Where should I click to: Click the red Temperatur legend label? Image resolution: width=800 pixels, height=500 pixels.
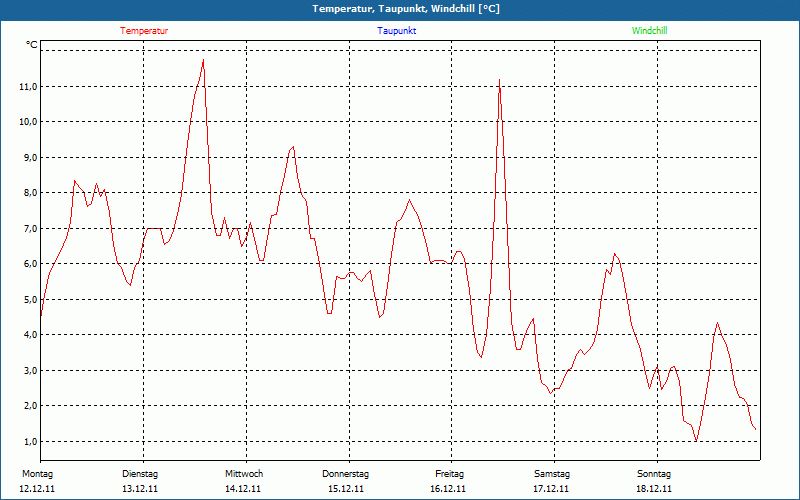(144, 31)
